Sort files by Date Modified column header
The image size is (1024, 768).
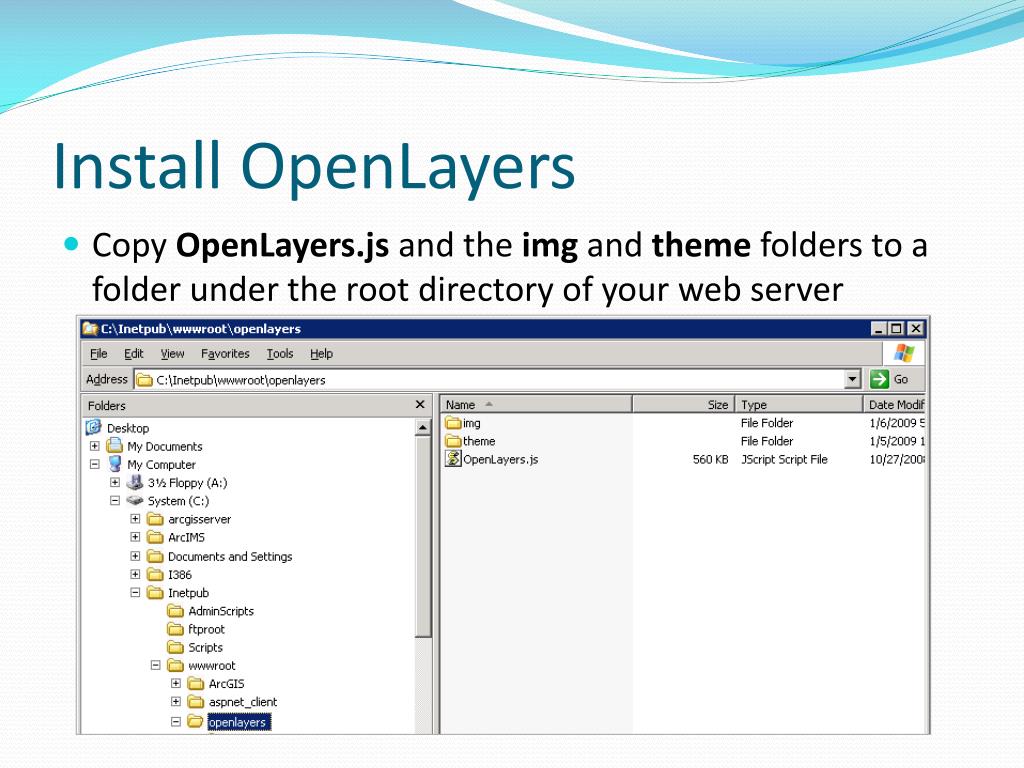895,405
